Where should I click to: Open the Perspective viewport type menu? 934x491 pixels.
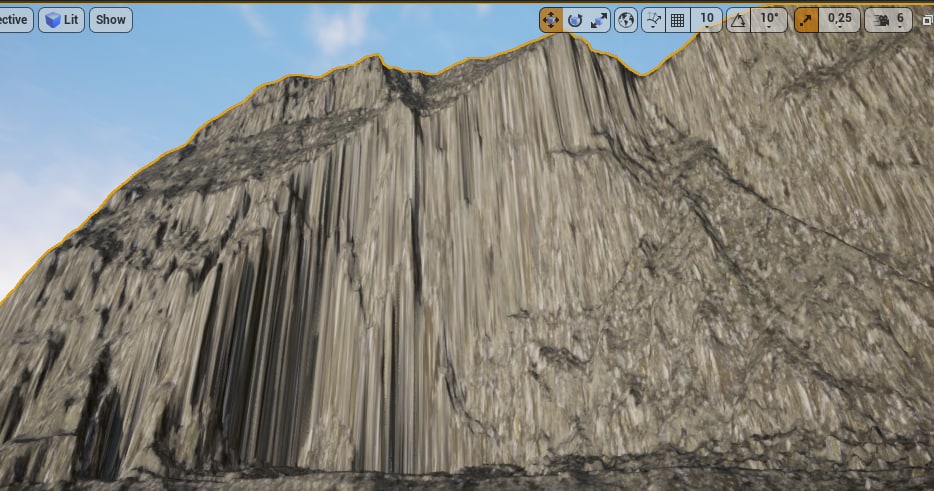click(x=15, y=20)
